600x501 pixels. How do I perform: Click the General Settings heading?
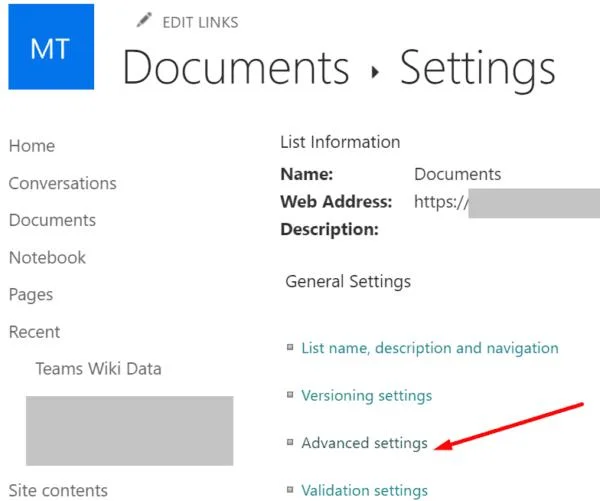tap(348, 281)
